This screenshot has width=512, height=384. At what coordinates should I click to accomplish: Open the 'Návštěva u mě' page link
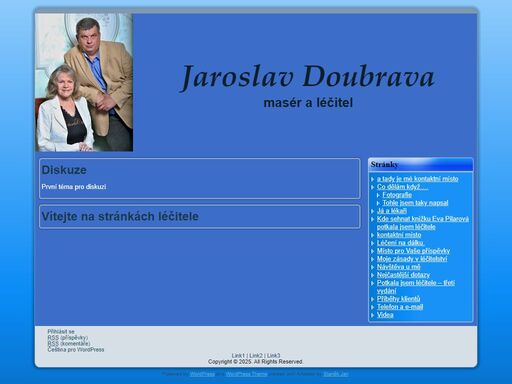tap(398, 267)
